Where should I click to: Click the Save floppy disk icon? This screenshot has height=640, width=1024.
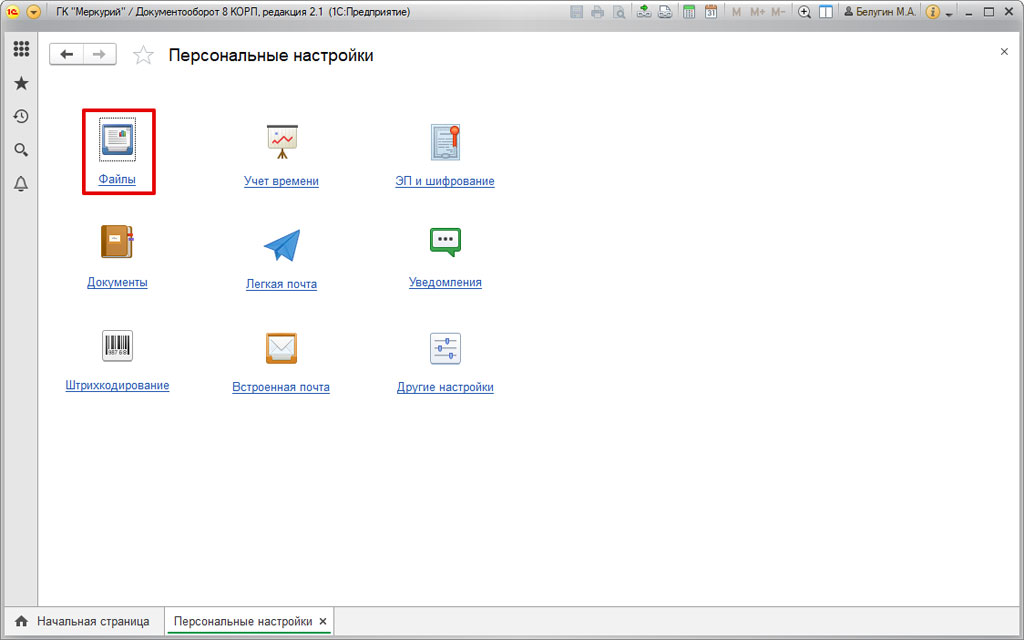point(577,12)
